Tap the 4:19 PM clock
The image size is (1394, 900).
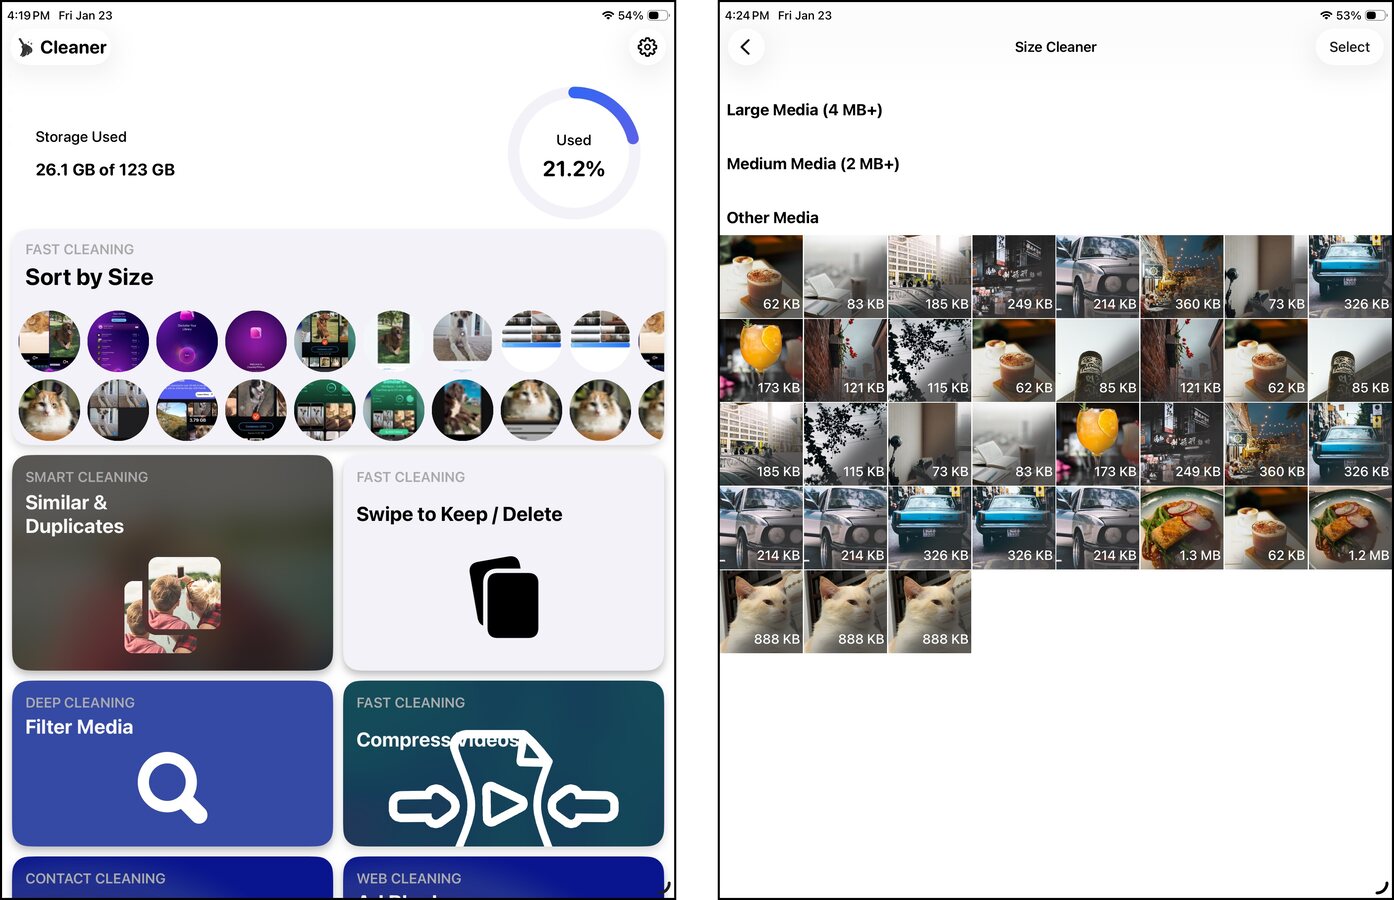[28, 16]
